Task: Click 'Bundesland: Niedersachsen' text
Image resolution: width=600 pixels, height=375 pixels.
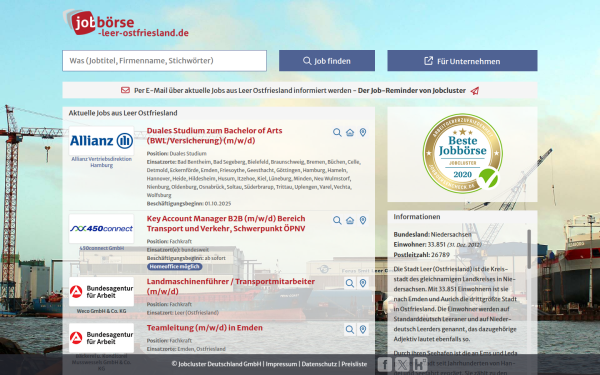Action: click(432, 235)
